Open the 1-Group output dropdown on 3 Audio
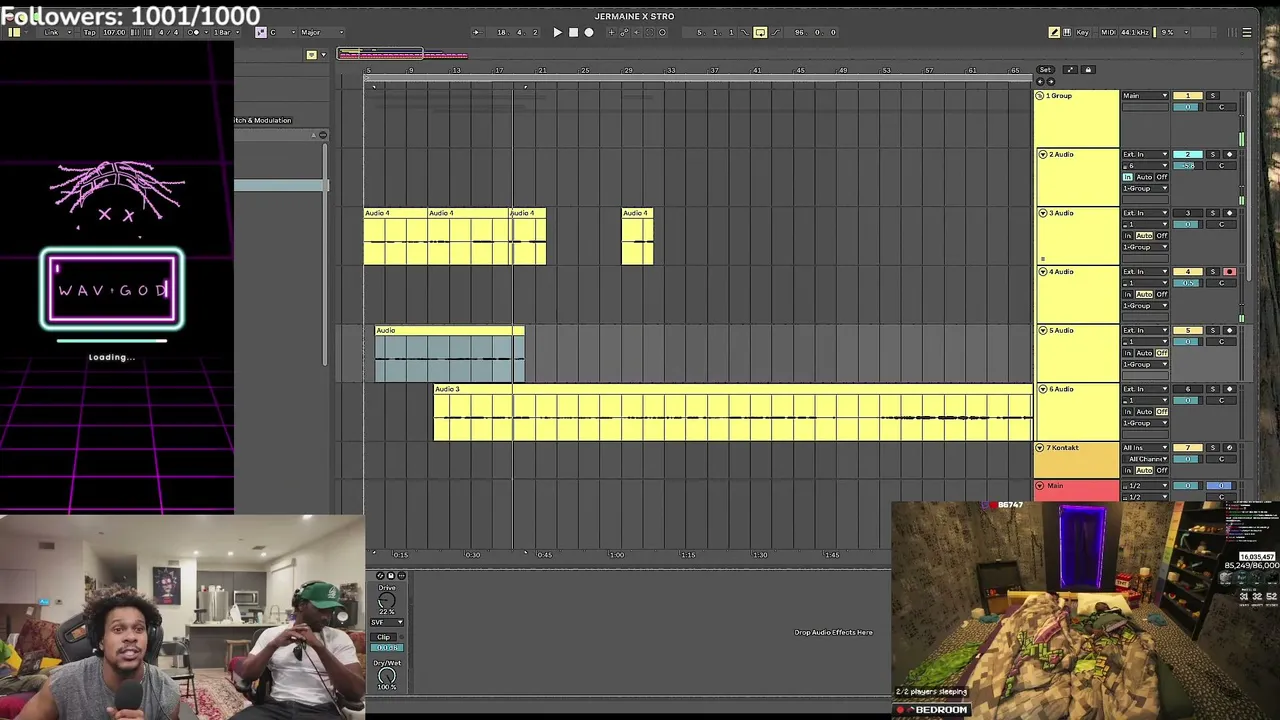1280x720 pixels. (x=1145, y=247)
